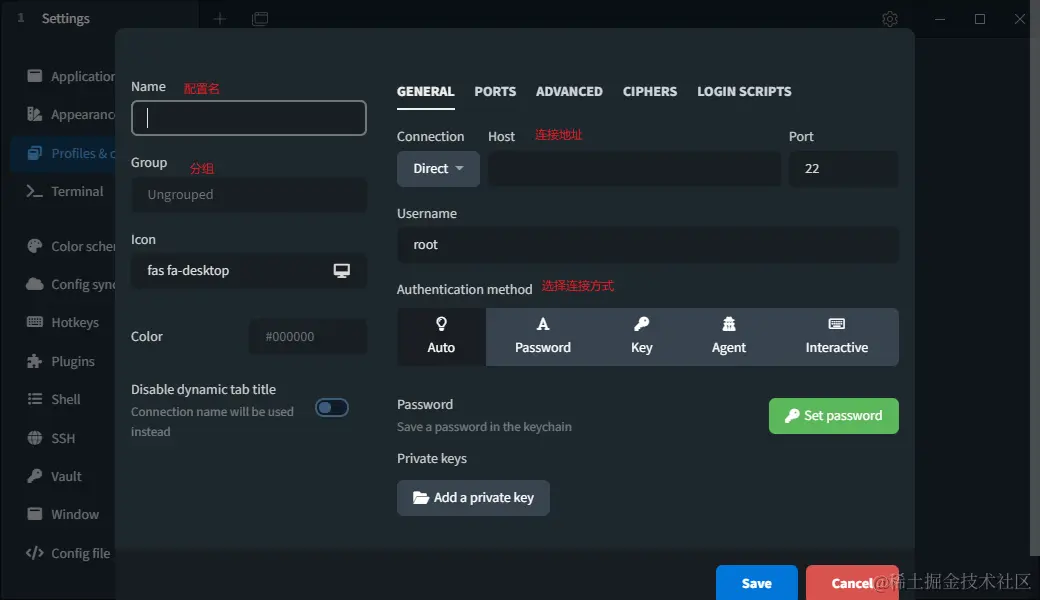Click the Icon field fas fa-desktop
Viewport: 1040px width, 600px height.
click(249, 270)
